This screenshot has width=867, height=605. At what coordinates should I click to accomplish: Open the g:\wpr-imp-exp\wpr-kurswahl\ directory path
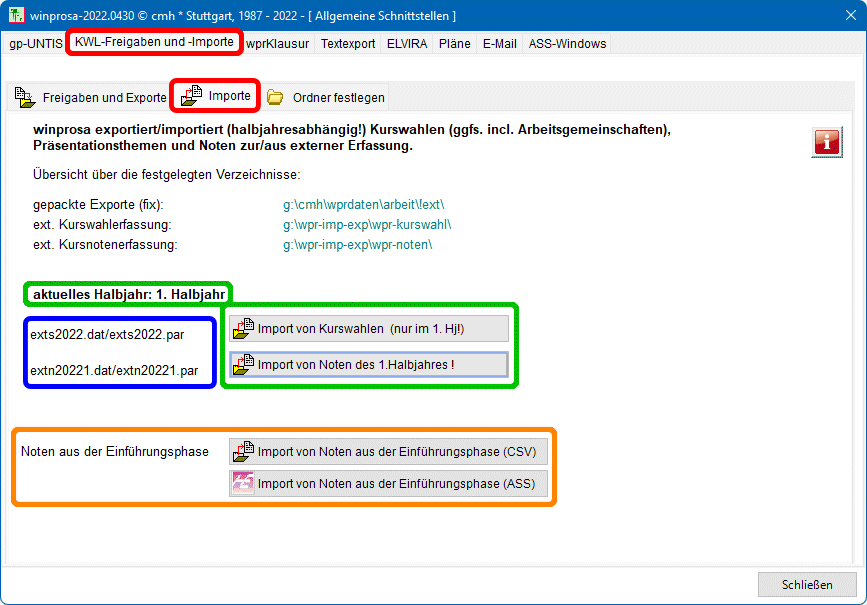pos(367,225)
